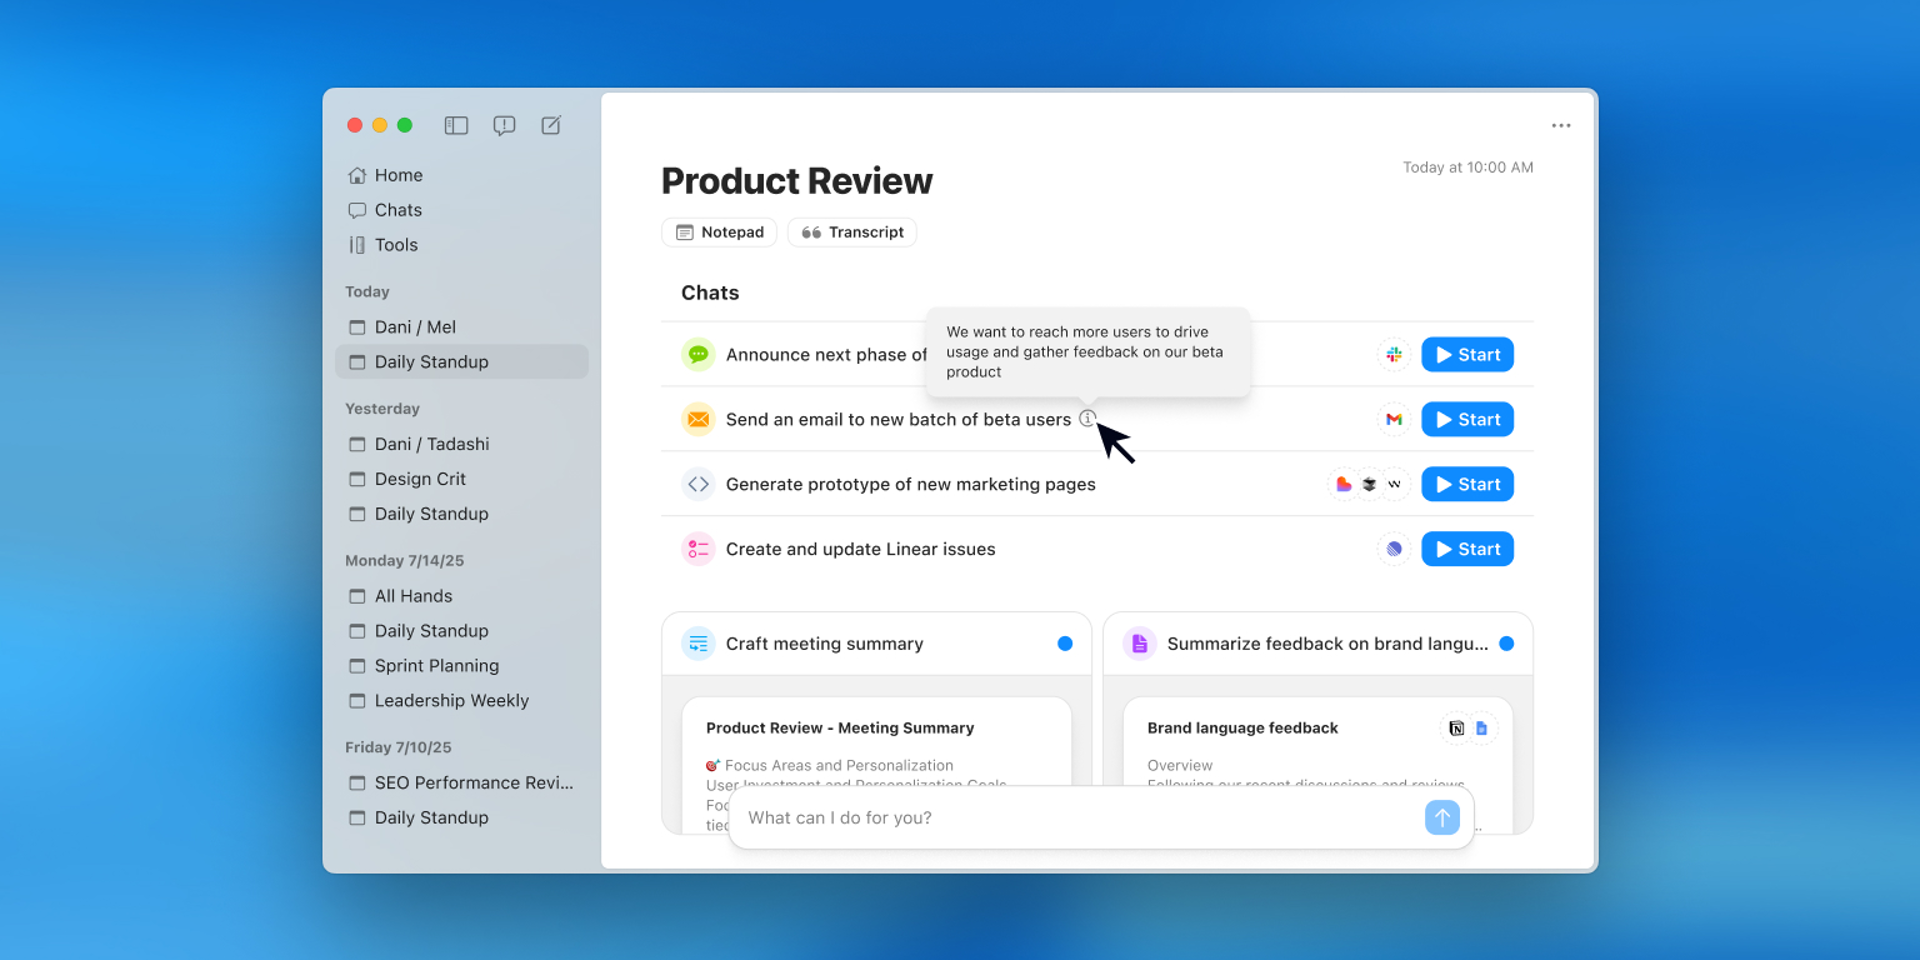This screenshot has height=960, width=1920.
Task: Start the Create and update Linear issues chat
Action: tap(1467, 549)
